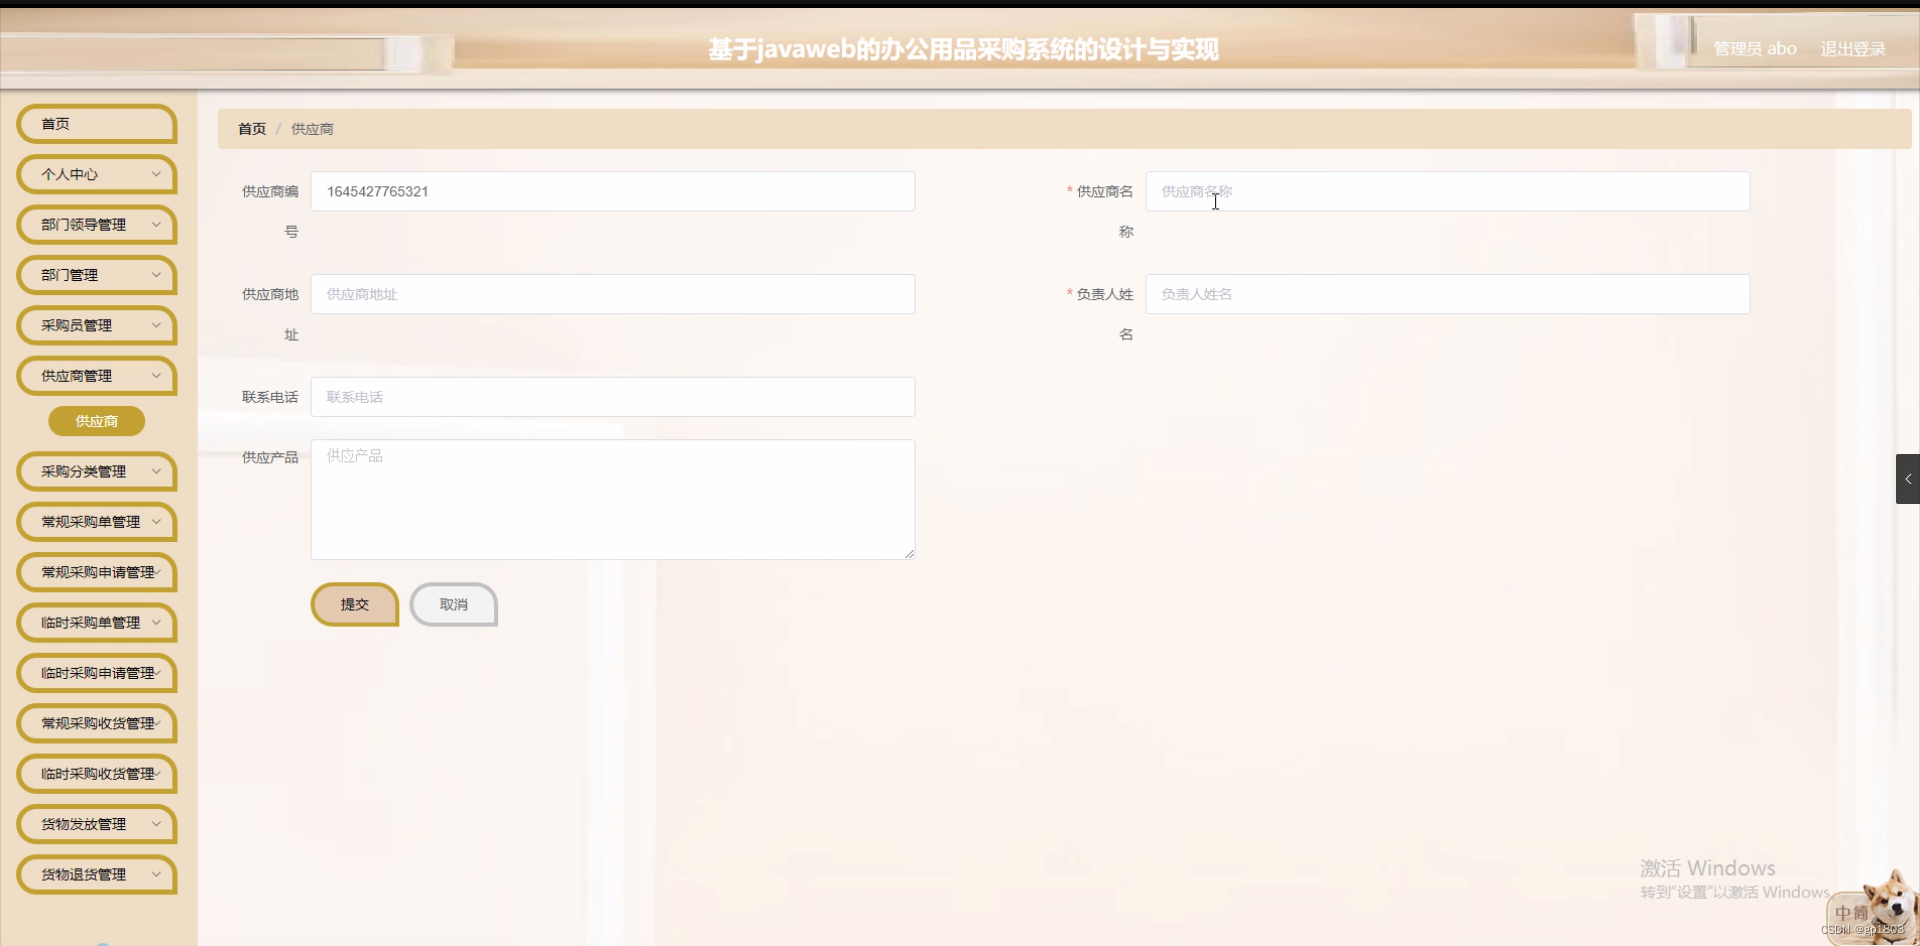Image resolution: width=1920 pixels, height=946 pixels.
Task: Focus the 联系电话 input field
Action: (x=613, y=397)
